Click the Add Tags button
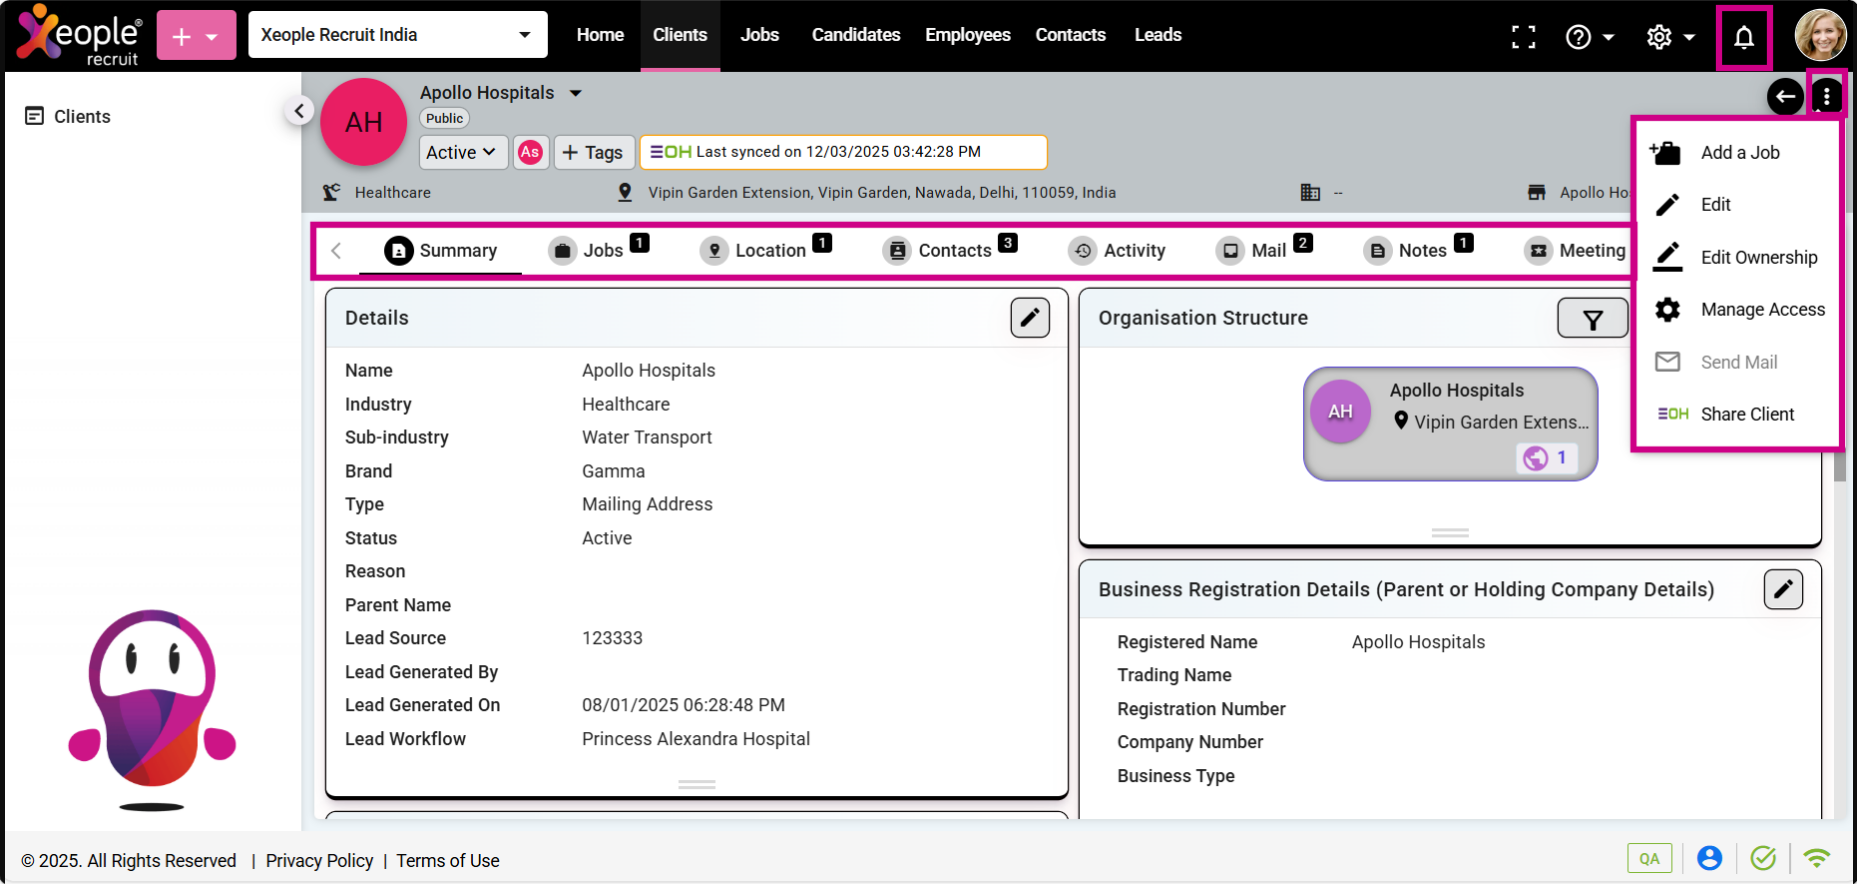The height and width of the screenshot is (884, 1857). (593, 152)
